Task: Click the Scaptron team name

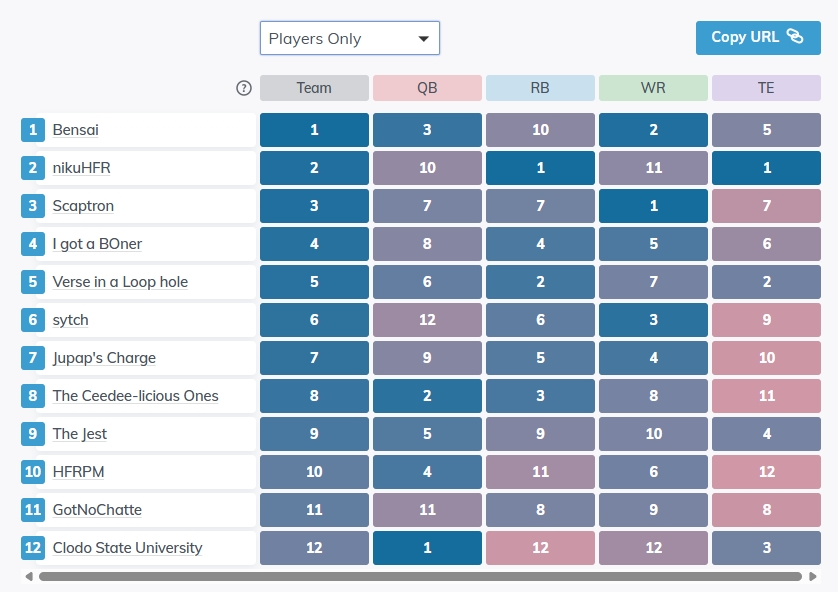Action: 83,206
